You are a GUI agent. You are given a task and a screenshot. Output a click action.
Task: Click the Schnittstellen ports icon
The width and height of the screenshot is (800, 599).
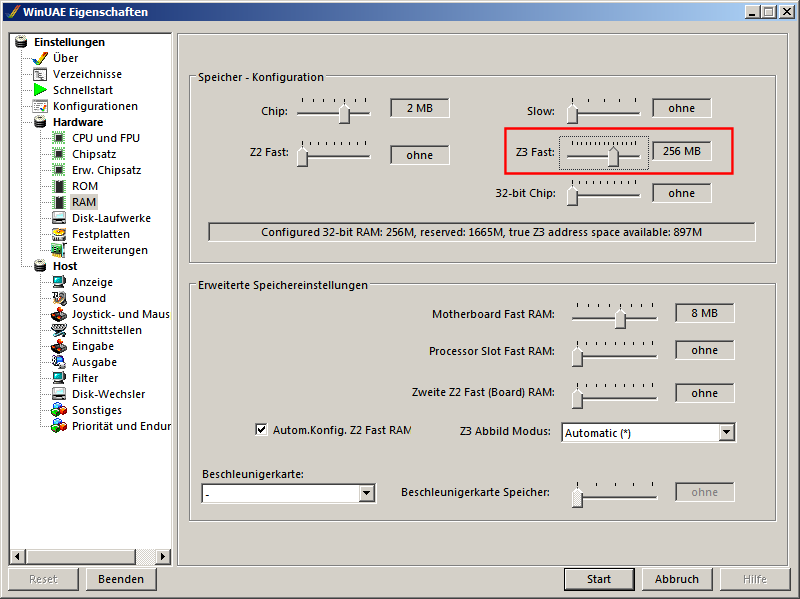tap(59, 330)
